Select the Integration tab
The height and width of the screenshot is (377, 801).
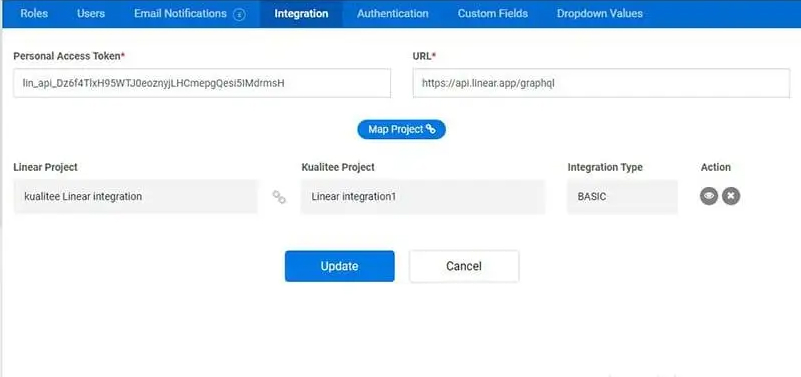301,14
